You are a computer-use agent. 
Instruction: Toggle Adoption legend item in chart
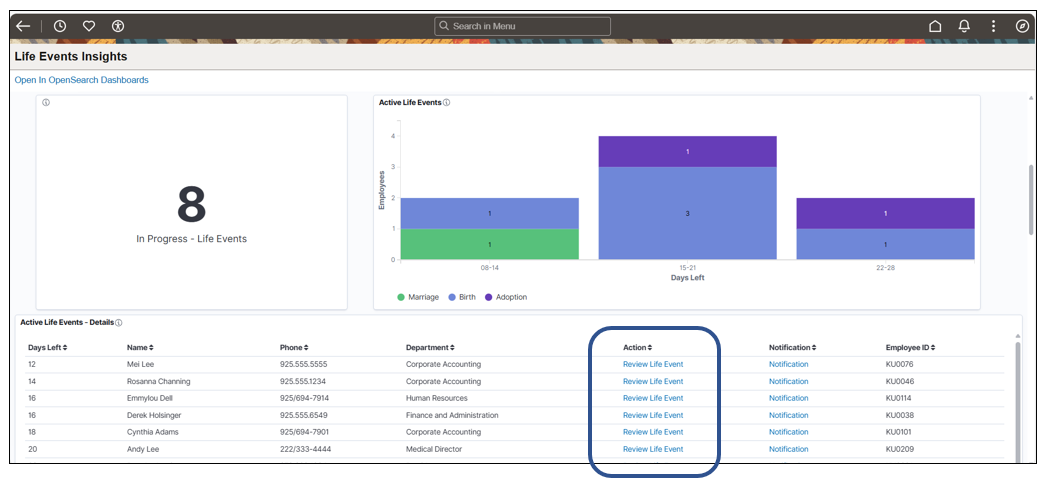point(506,297)
